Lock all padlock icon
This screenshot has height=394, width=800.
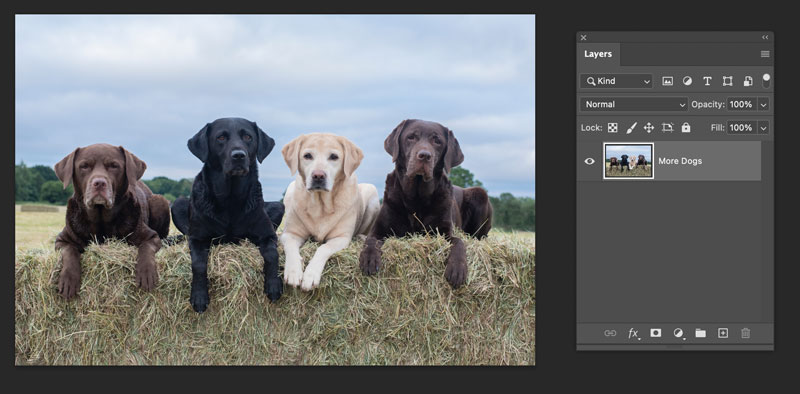[x=686, y=128]
